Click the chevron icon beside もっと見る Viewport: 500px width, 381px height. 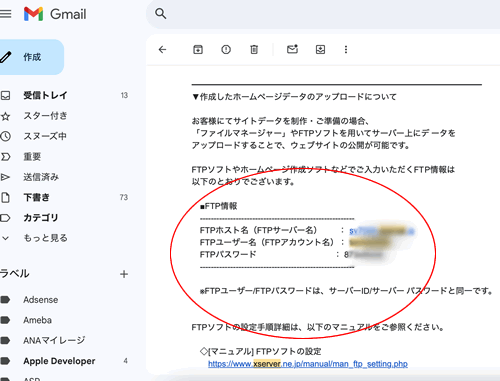pyautogui.click(x=5, y=238)
